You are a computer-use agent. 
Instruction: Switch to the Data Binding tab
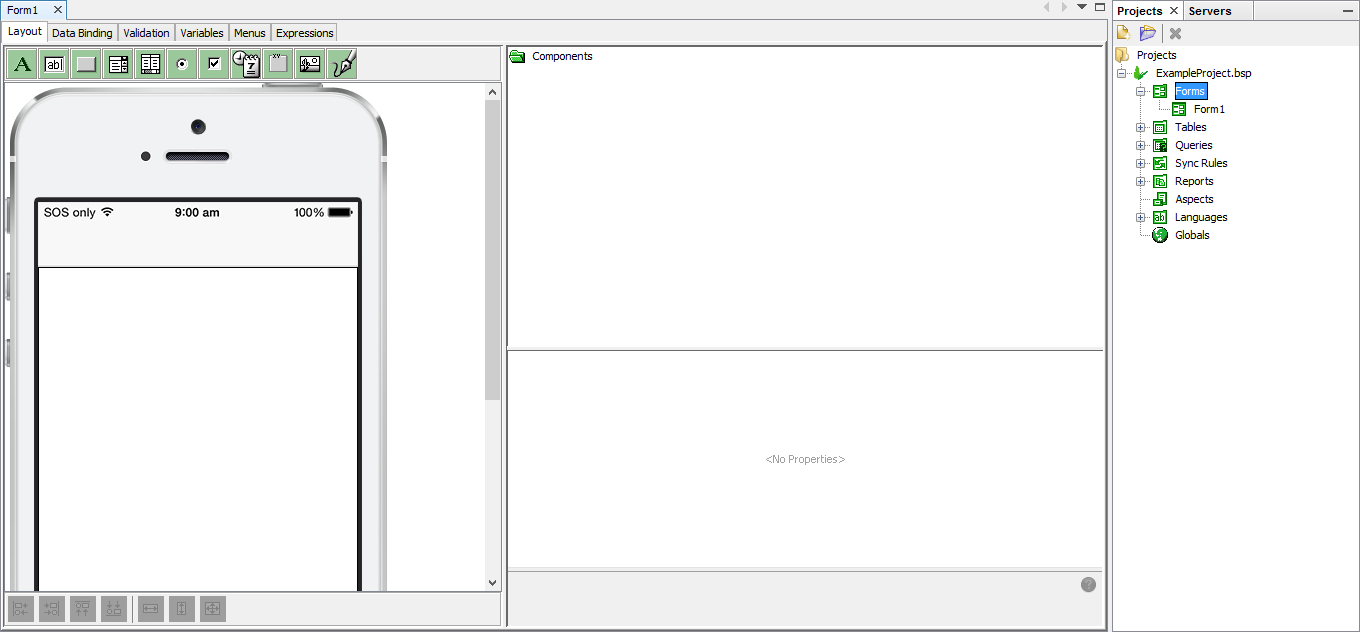coord(82,33)
